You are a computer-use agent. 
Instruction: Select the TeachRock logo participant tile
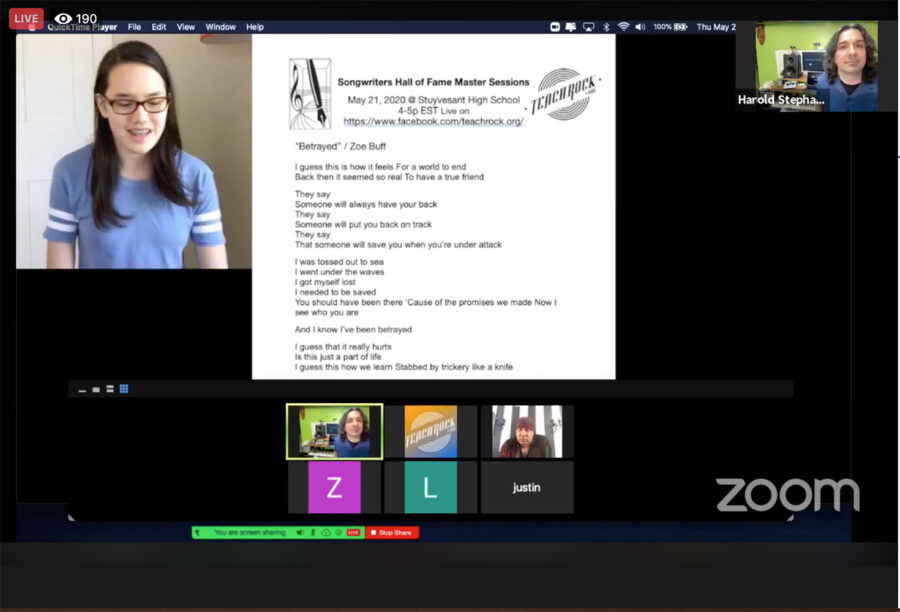point(431,432)
